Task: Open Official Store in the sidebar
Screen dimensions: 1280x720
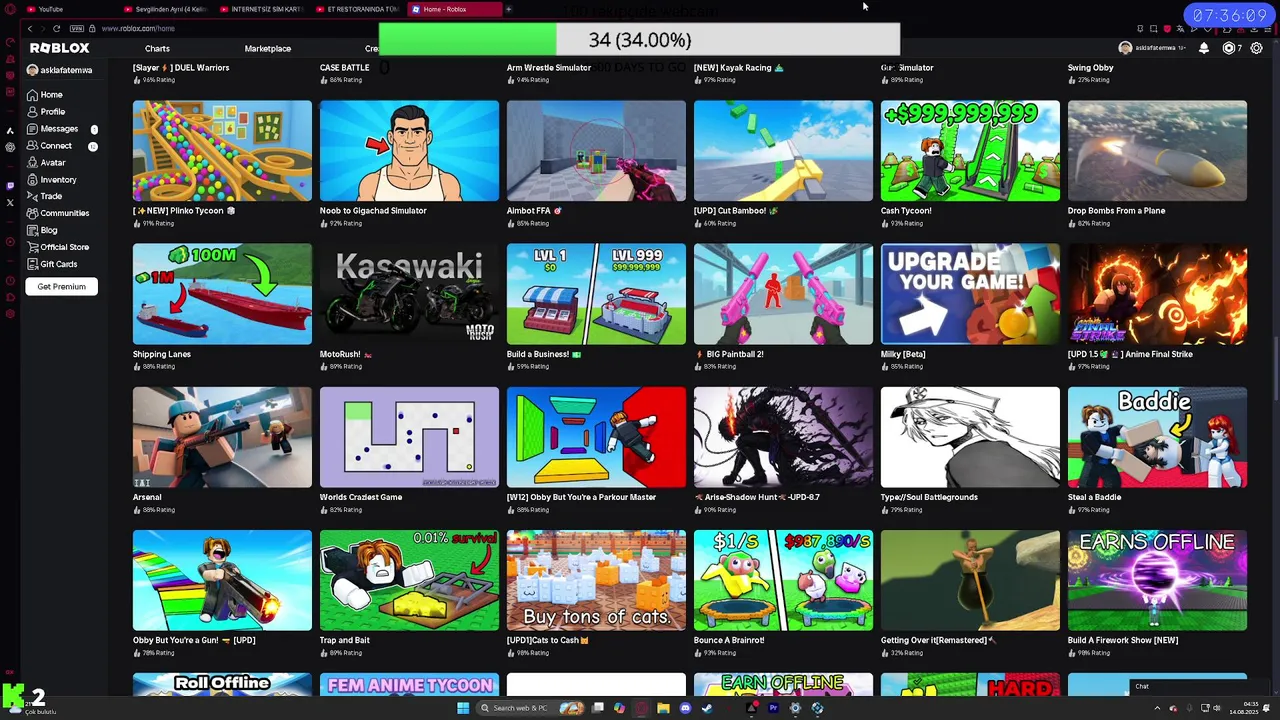Action: tap(58, 247)
